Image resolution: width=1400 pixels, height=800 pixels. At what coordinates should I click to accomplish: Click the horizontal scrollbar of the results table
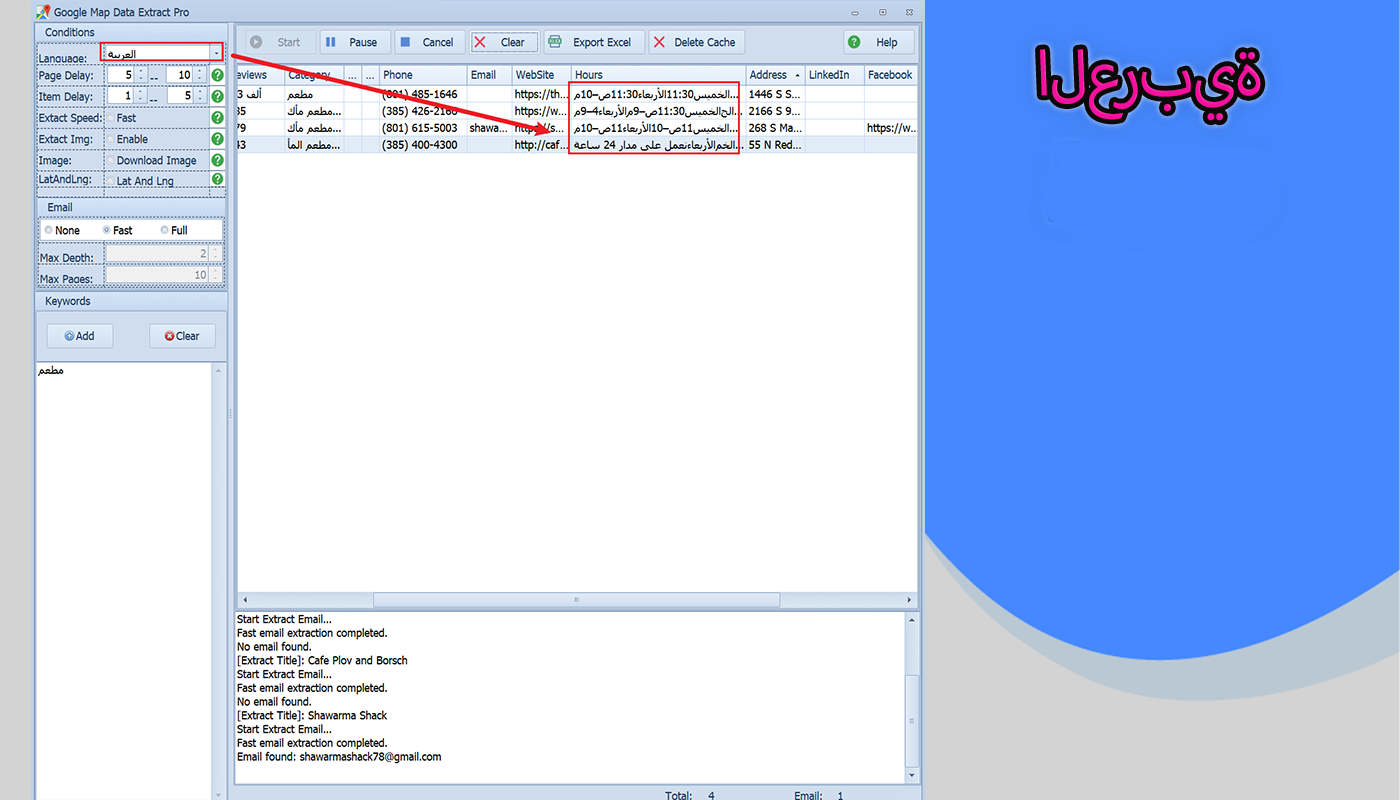pyautogui.click(x=576, y=600)
